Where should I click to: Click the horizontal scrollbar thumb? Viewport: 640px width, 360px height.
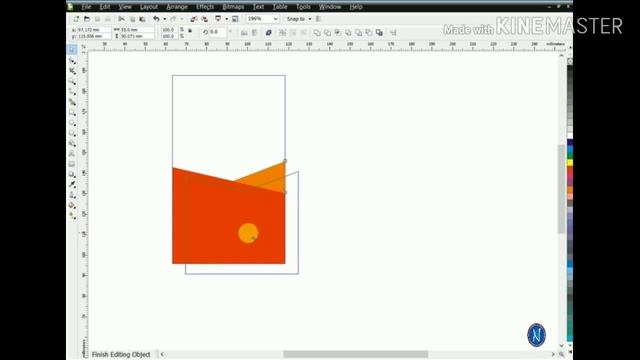pos(356,354)
